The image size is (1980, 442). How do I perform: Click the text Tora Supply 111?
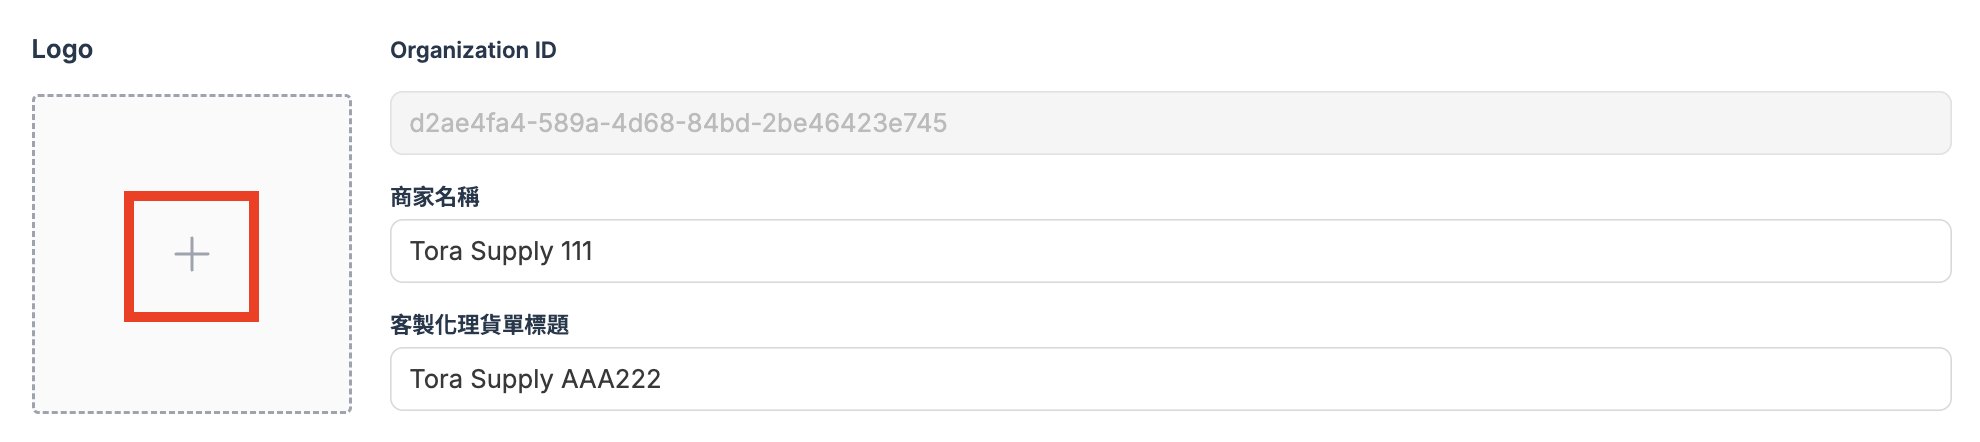tap(501, 251)
